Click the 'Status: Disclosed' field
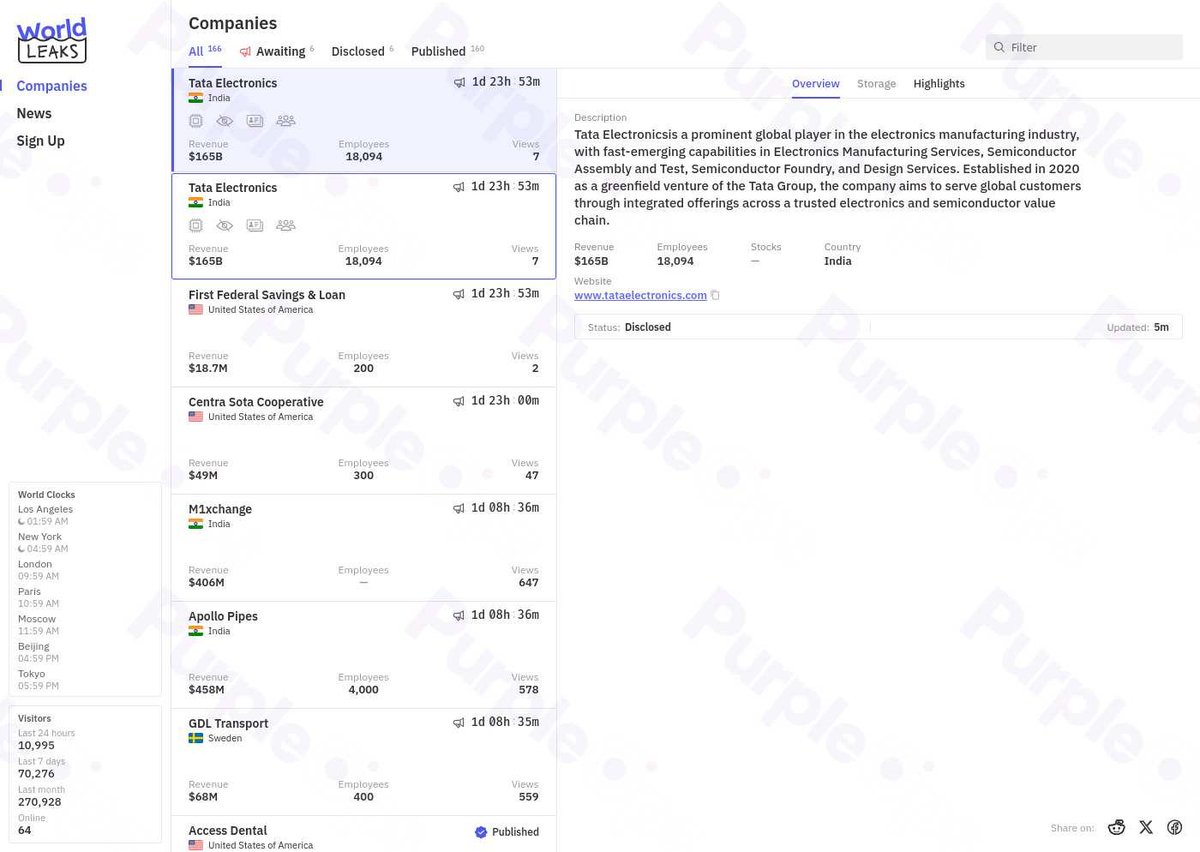This screenshot has width=1200, height=852. [x=630, y=327]
